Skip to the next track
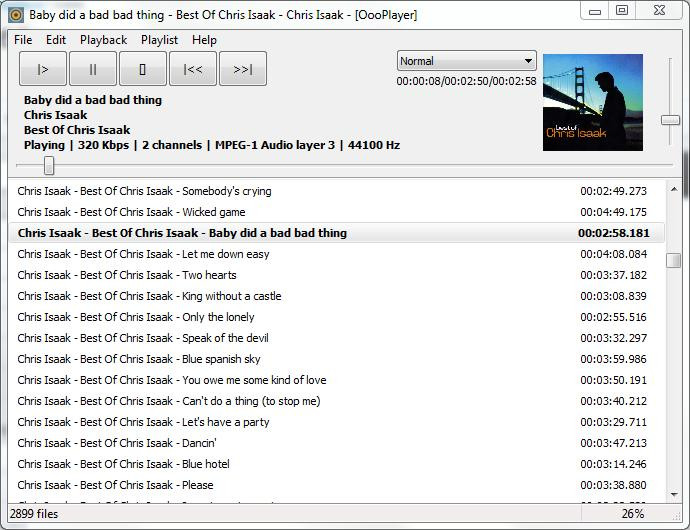This screenshot has height=530, width=690. tap(243, 69)
